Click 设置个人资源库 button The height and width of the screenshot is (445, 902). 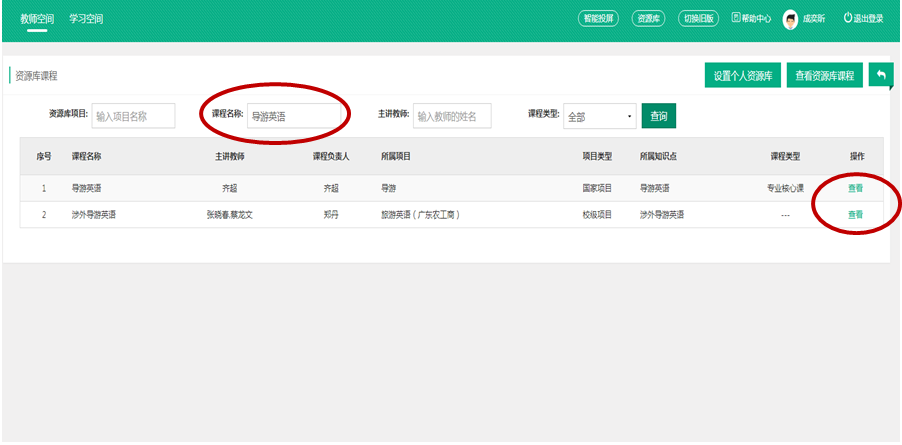coord(742,76)
